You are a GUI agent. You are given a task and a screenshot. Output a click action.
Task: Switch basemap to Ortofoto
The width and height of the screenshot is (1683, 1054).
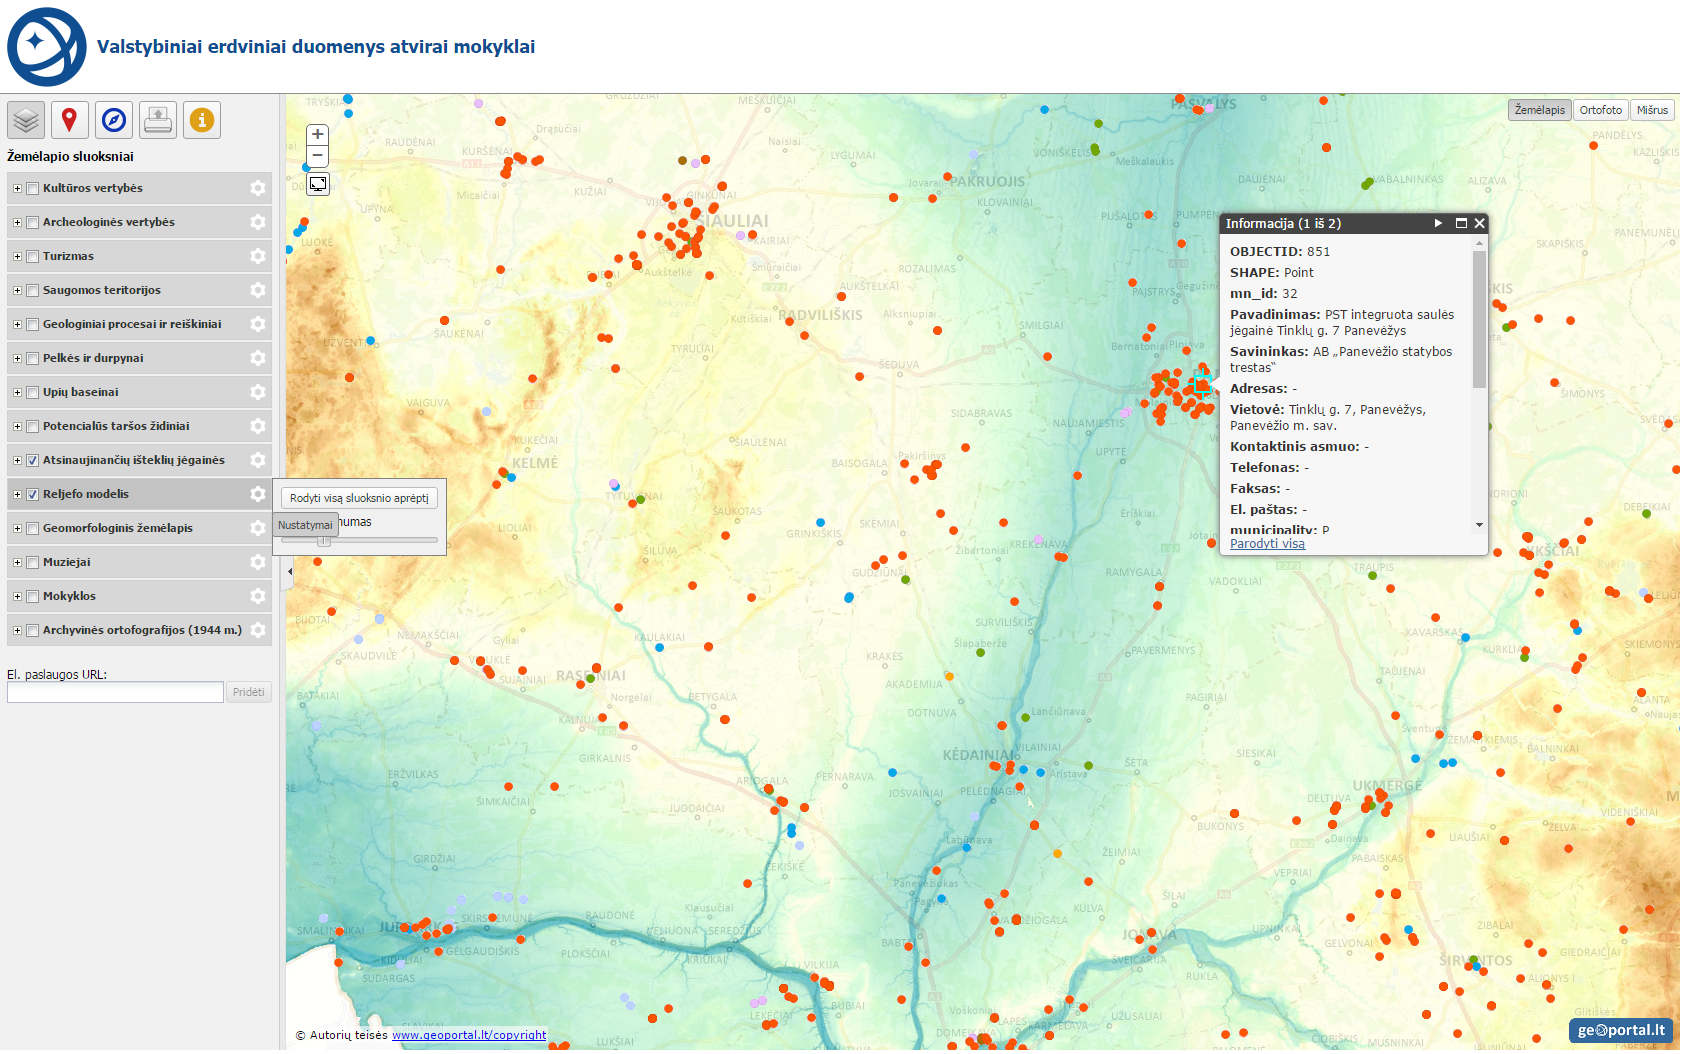point(1600,110)
